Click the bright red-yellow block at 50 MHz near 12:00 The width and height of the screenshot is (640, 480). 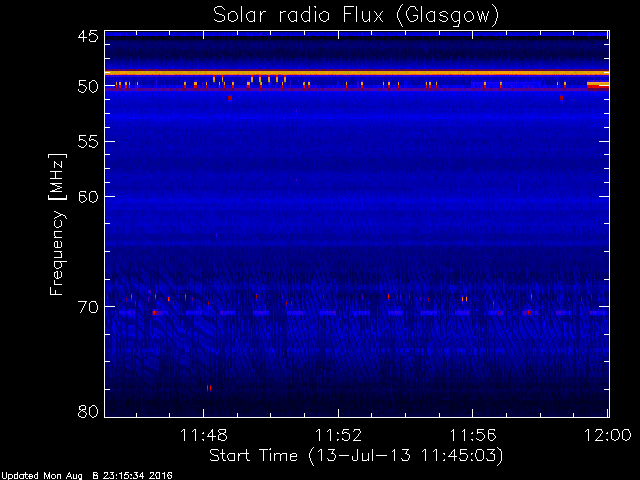[x=598, y=85]
